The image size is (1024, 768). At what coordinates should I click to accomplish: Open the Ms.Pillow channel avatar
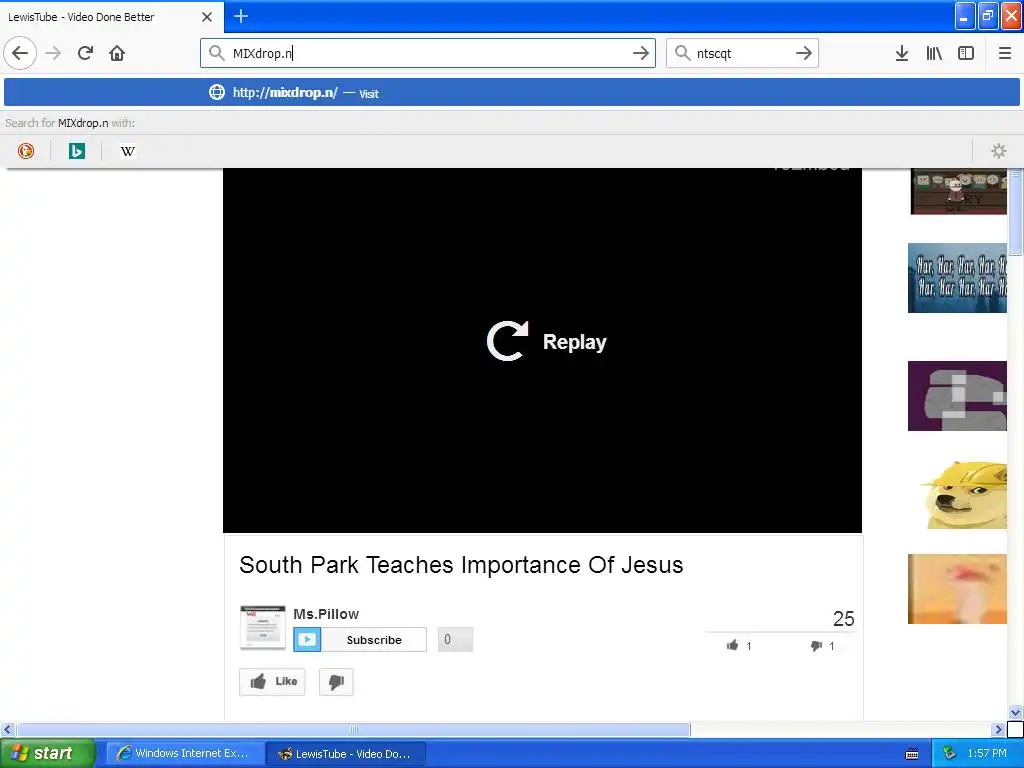coord(263,628)
